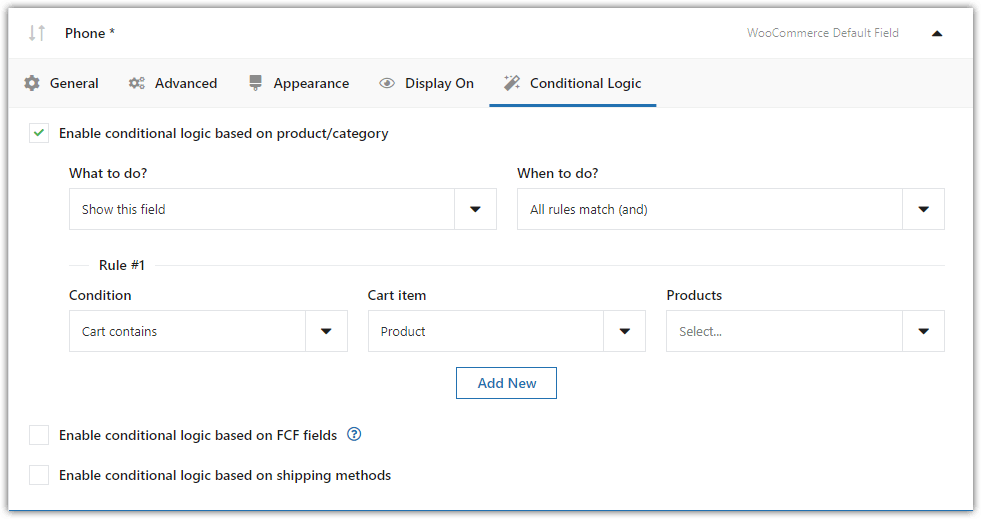Screen dimensions: 981x519
Task: Click the 'Condition' label
Action: point(100,295)
